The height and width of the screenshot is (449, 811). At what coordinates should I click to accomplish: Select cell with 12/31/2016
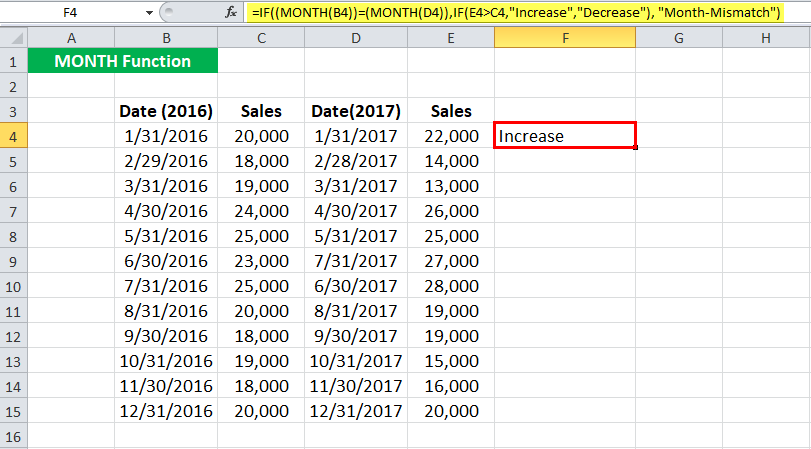166,411
